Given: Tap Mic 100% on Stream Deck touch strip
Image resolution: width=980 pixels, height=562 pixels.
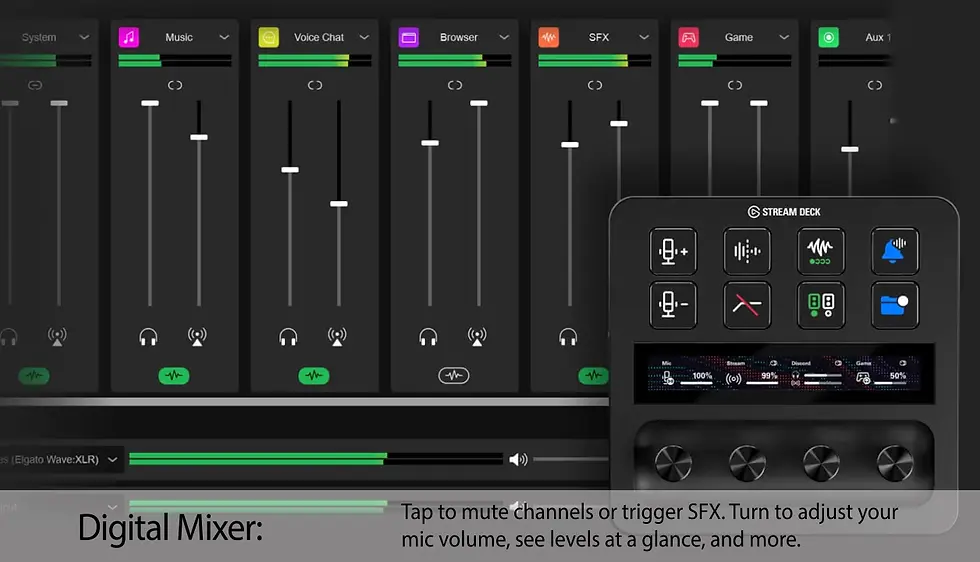Looking at the screenshot, I should 688,374.
